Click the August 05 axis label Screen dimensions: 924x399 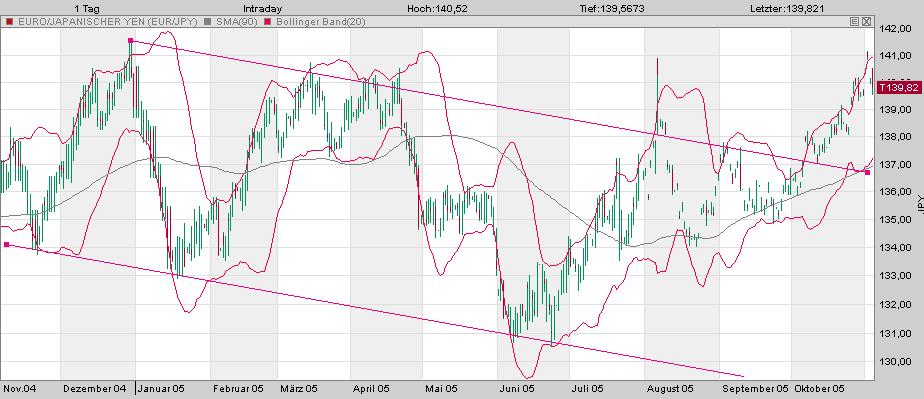click(670, 389)
